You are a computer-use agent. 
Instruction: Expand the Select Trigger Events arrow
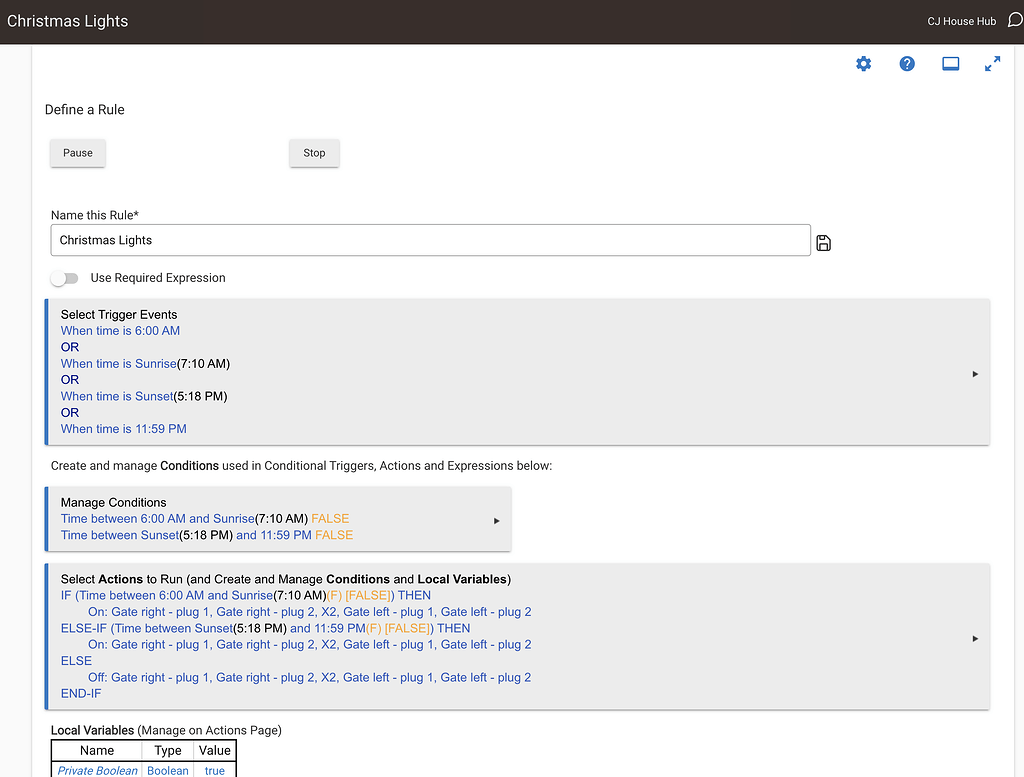click(x=975, y=374)
